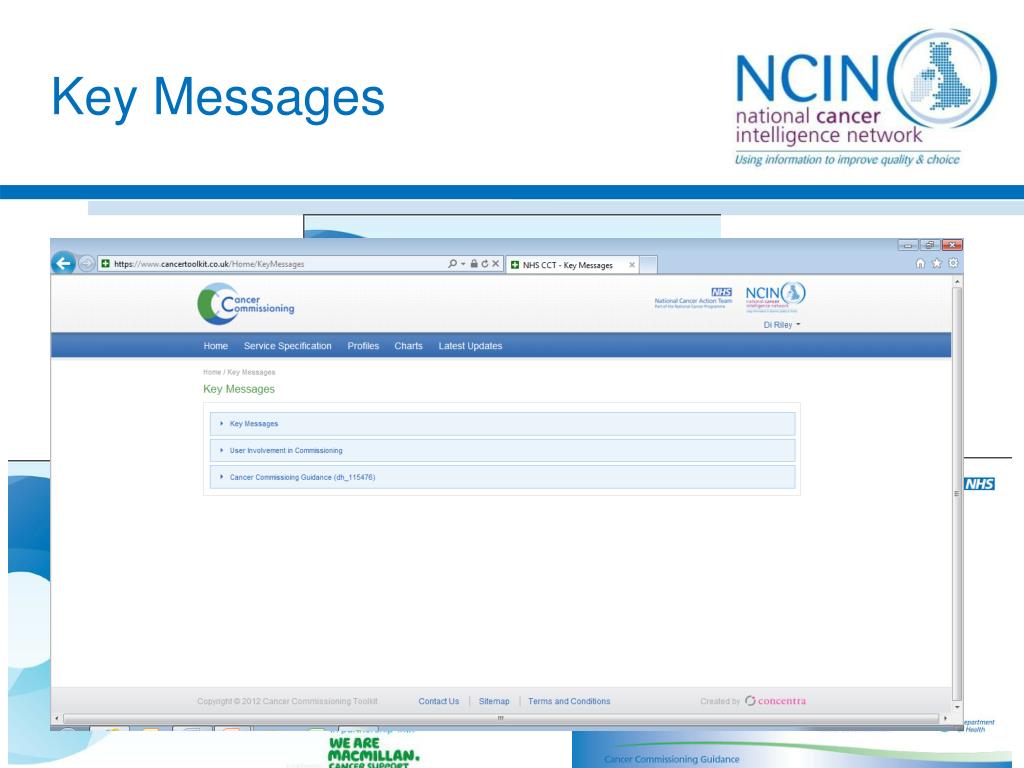Viewport: 1024px width, 768px height.
Task: Click the small NCIN logo on the webpage
Action: [775, 296]
